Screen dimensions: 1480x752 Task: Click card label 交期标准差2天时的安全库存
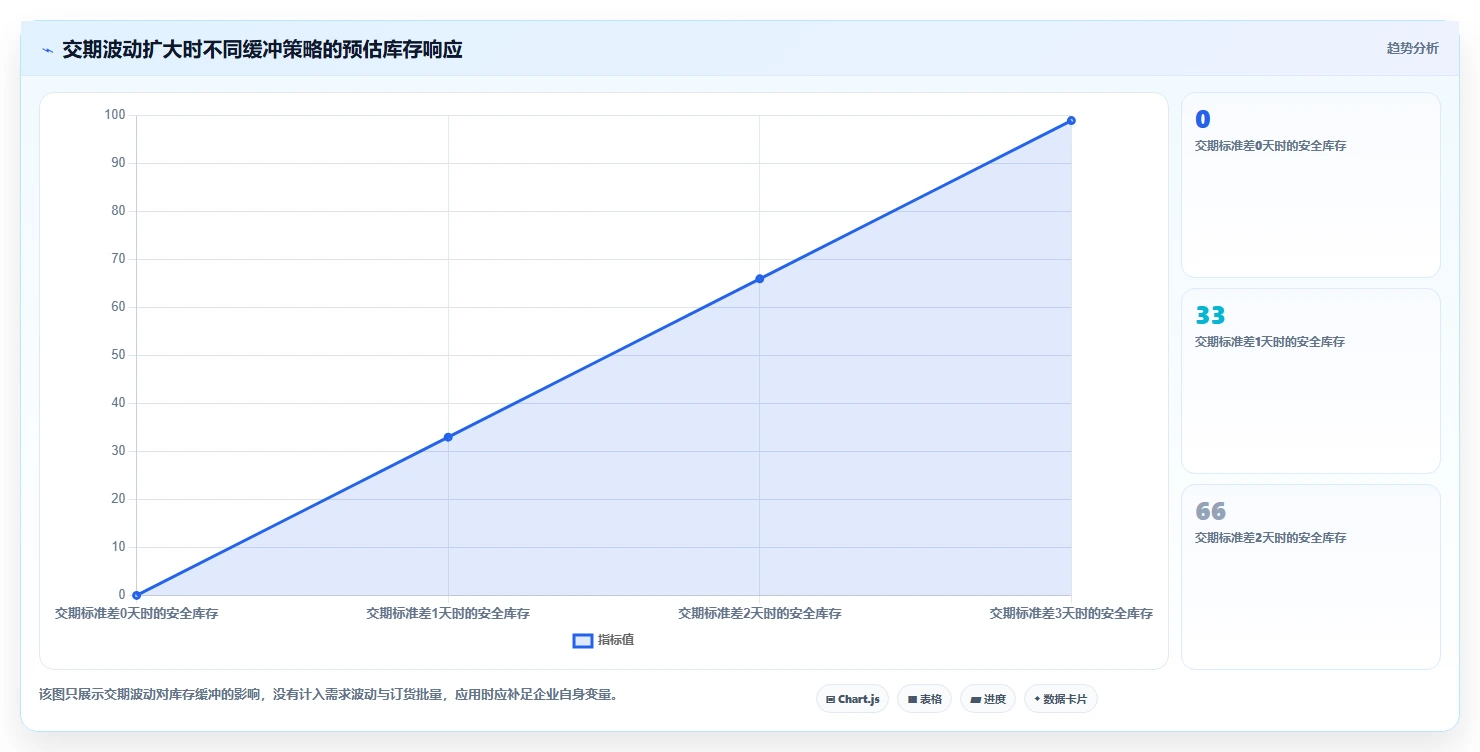[1270, 538]
